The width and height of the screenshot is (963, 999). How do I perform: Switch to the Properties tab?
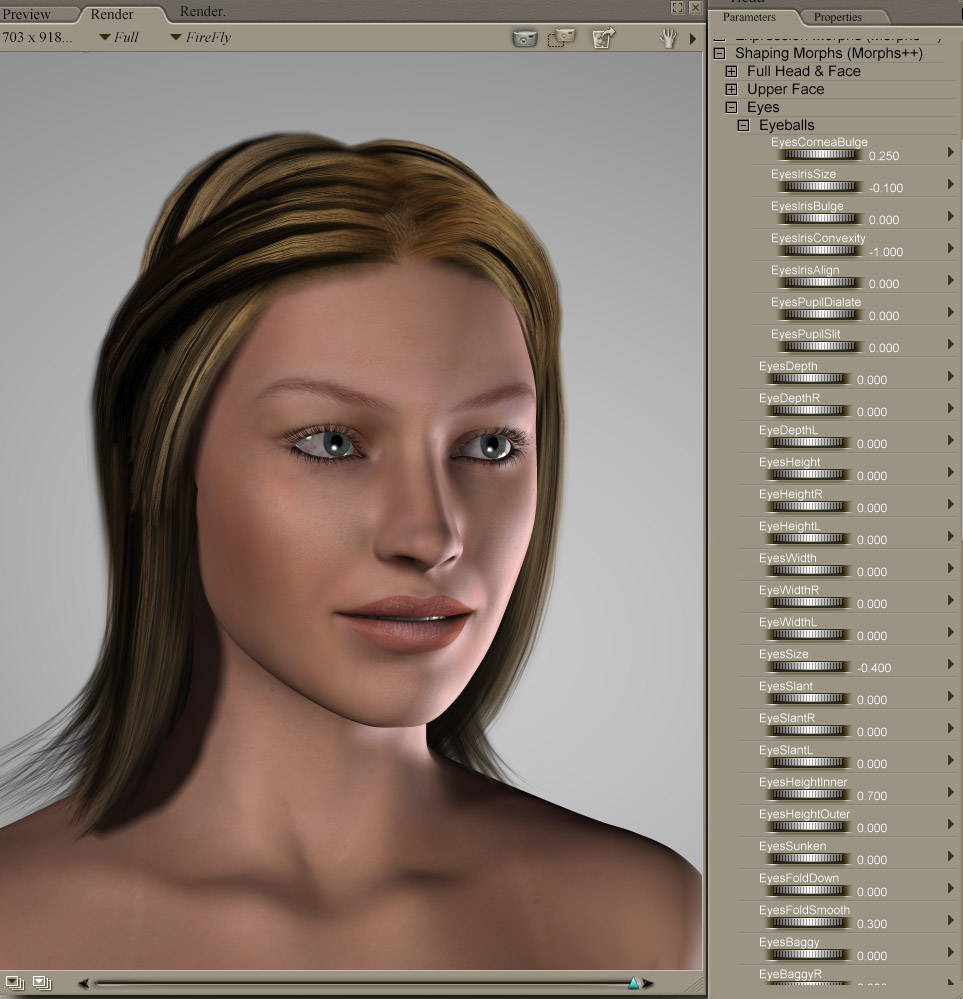click(837, 17)
